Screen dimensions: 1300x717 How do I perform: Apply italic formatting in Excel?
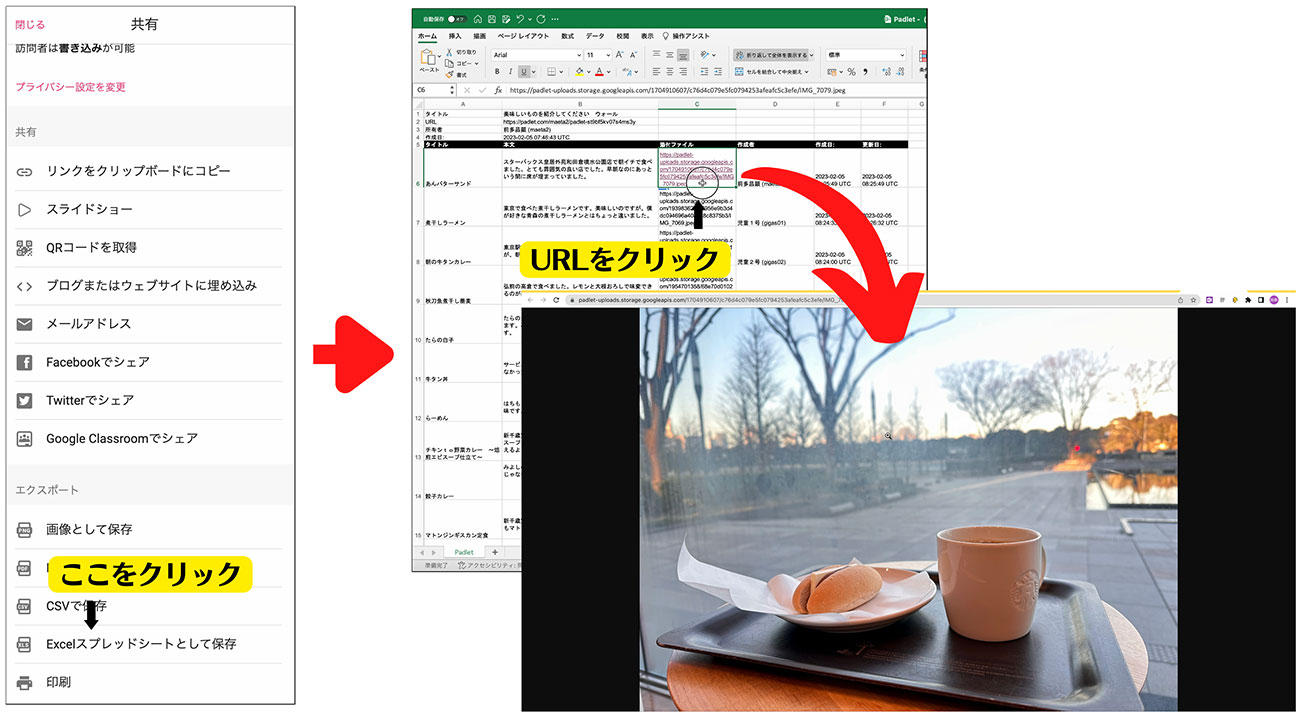pyautogui.click(x=510, y=72)
